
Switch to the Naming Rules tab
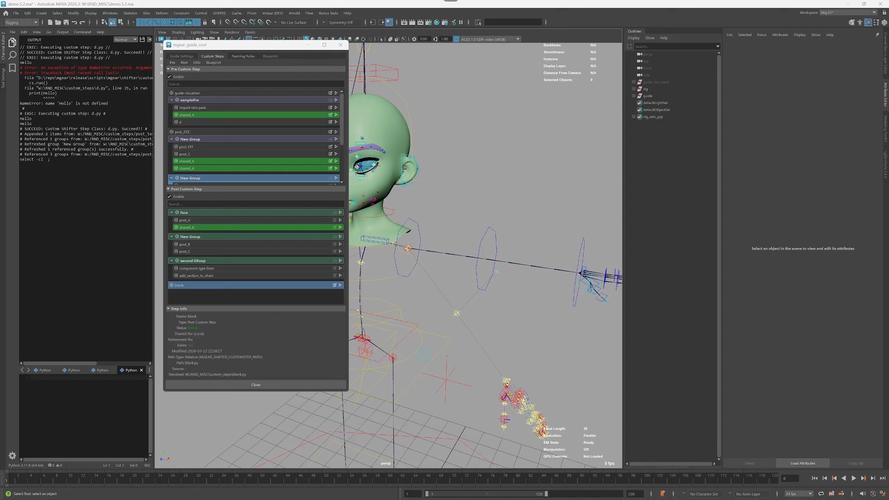242,56
